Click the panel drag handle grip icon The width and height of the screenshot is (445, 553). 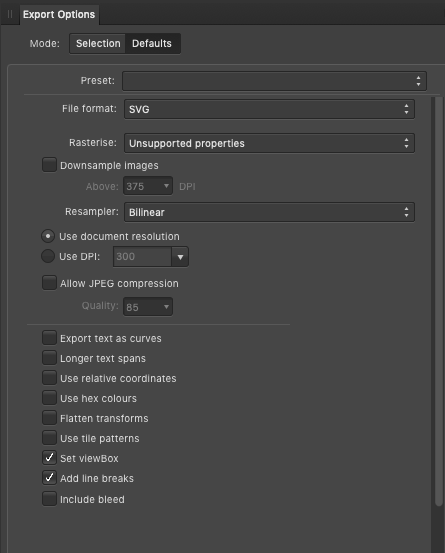click(x=10, y=14)
